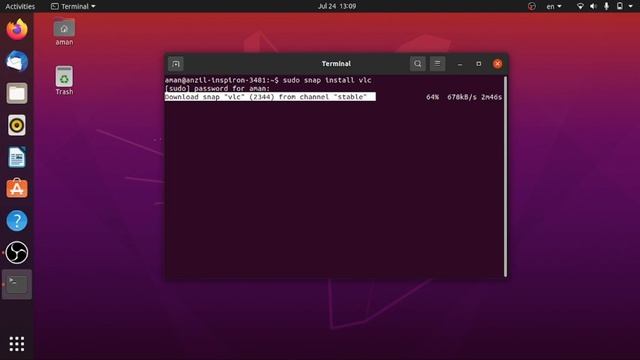The image size is (640, 360).
Task: Click the 2m46s remaining time text
Action: pyautogui.click(x=491, y=97)
